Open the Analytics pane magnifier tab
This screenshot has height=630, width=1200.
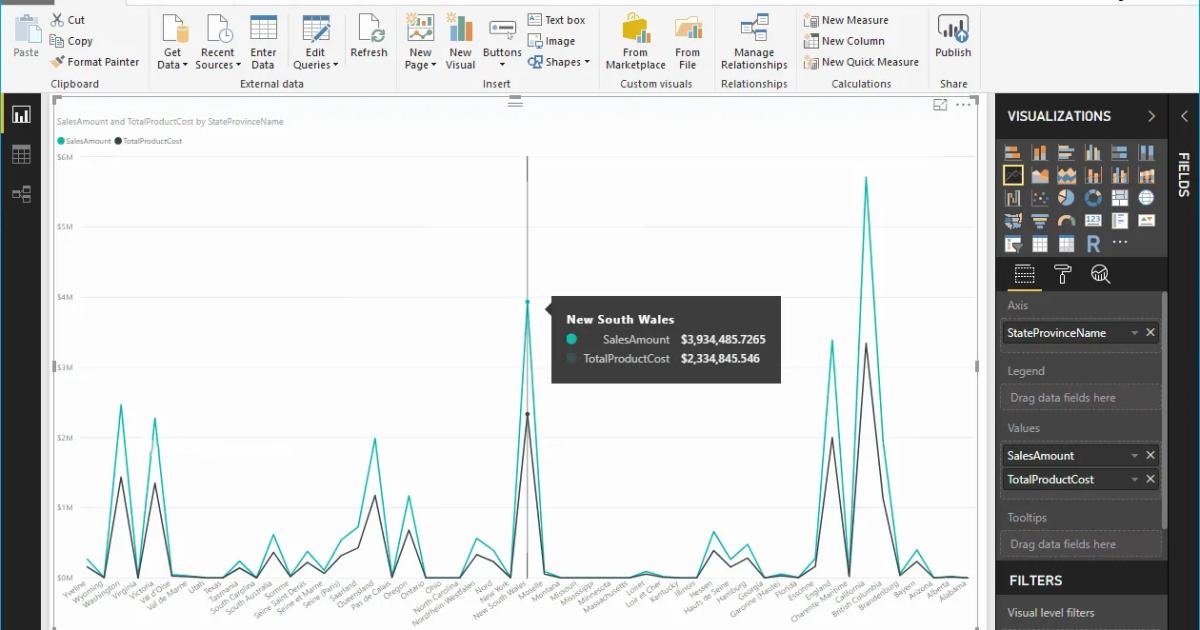coord(1100,273)
